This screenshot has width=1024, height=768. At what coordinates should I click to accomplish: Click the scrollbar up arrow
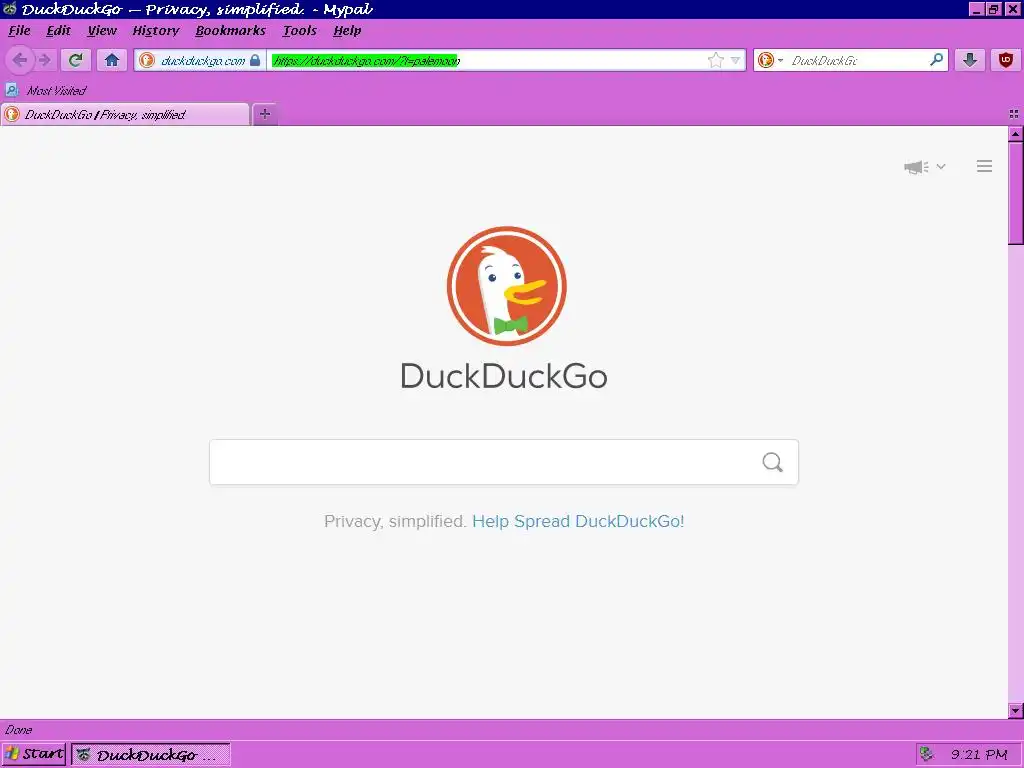pyautogui.click(x=1016, y=134)
